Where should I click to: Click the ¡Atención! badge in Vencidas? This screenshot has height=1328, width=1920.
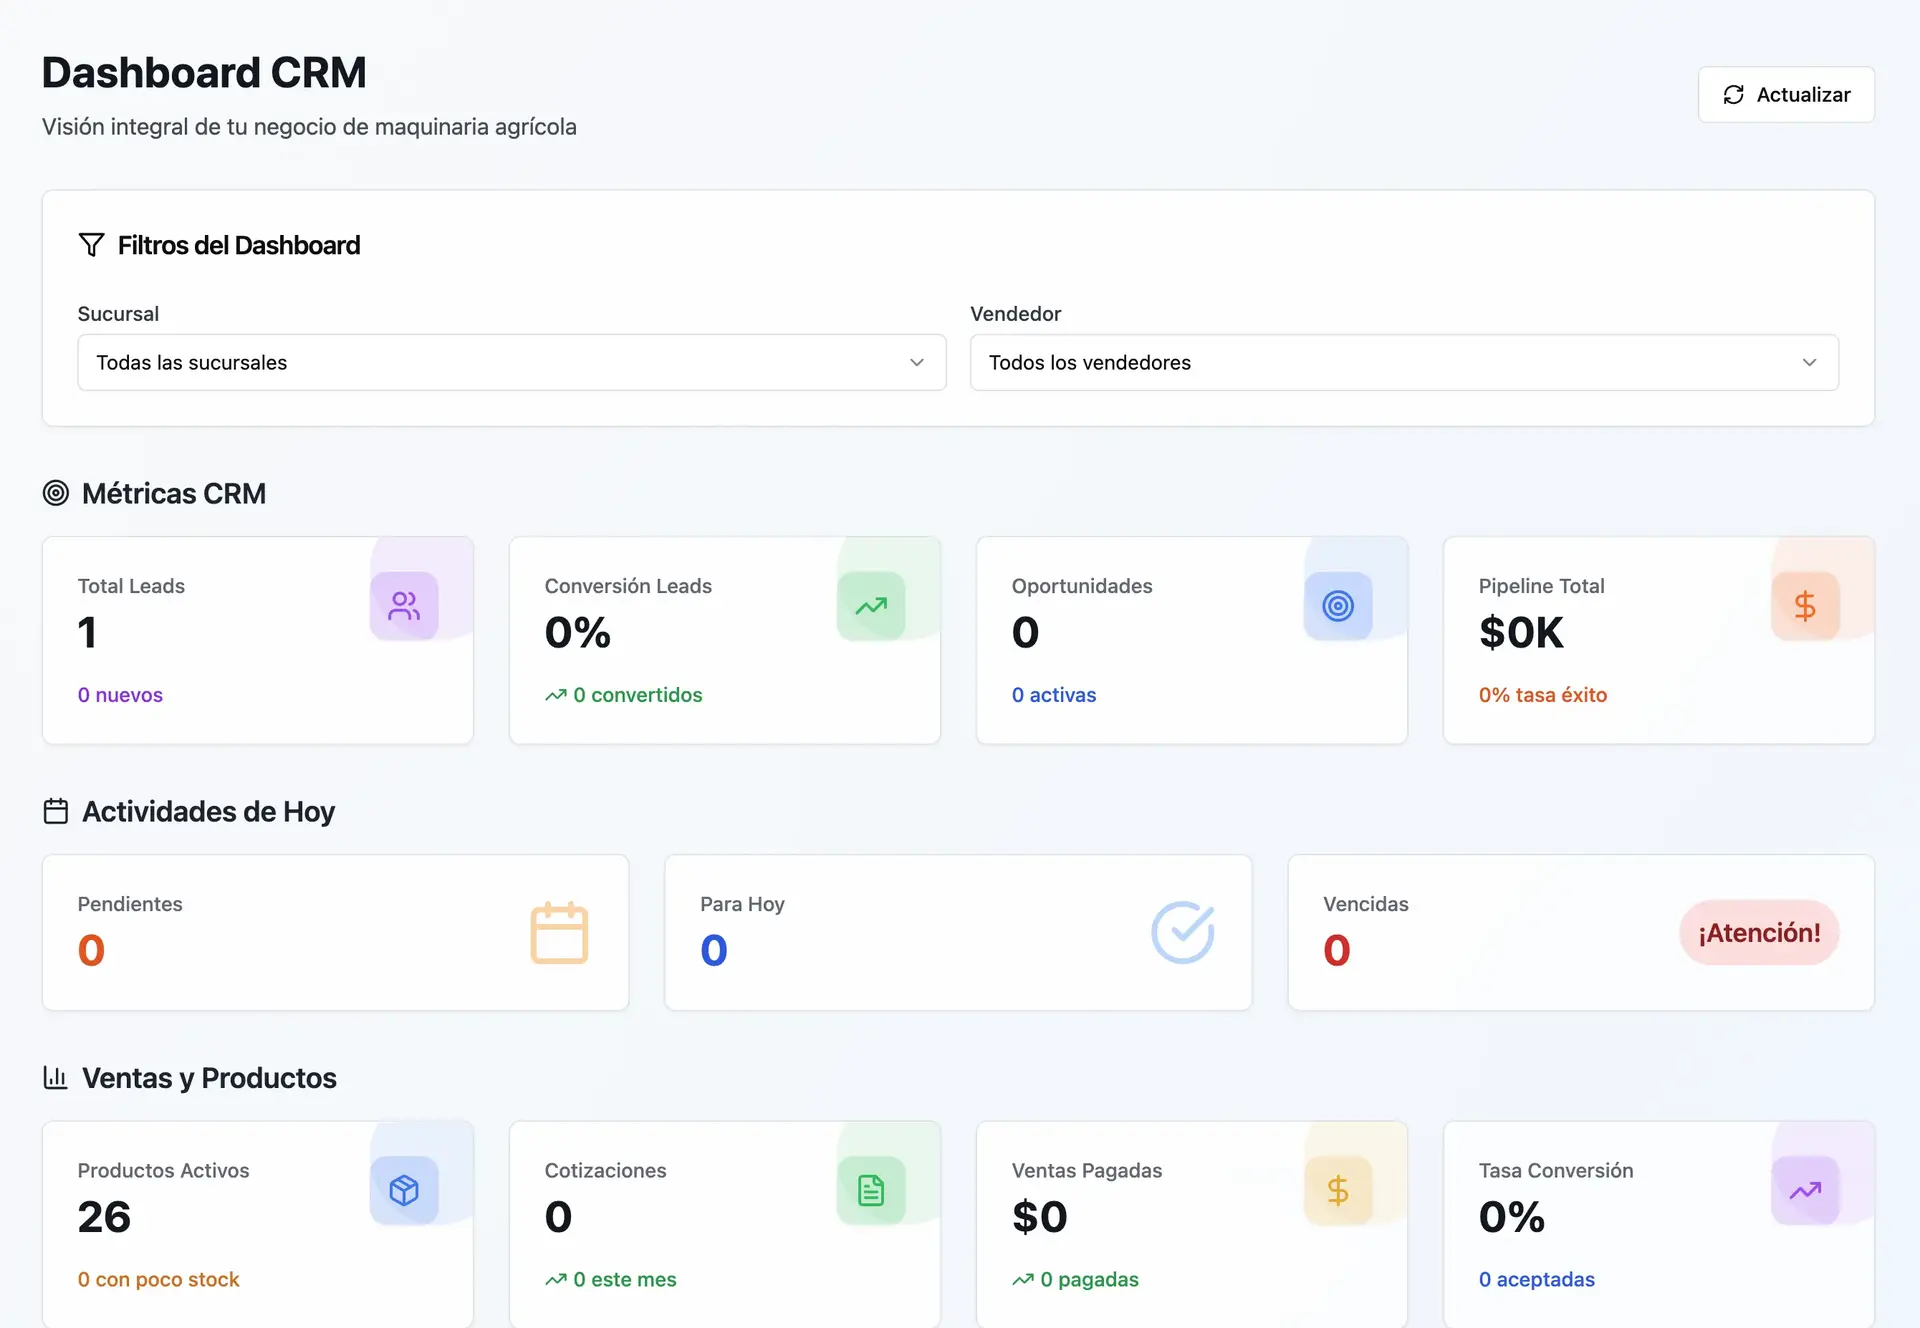coord(1759,932)
